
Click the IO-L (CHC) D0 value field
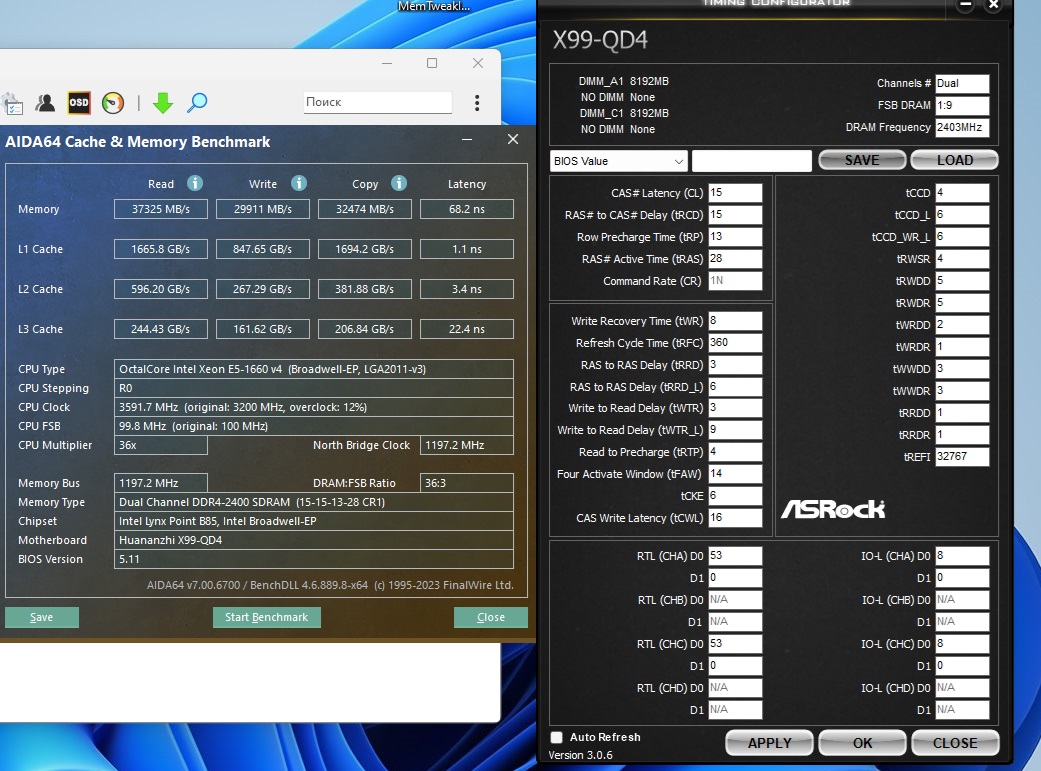[962, 643]
